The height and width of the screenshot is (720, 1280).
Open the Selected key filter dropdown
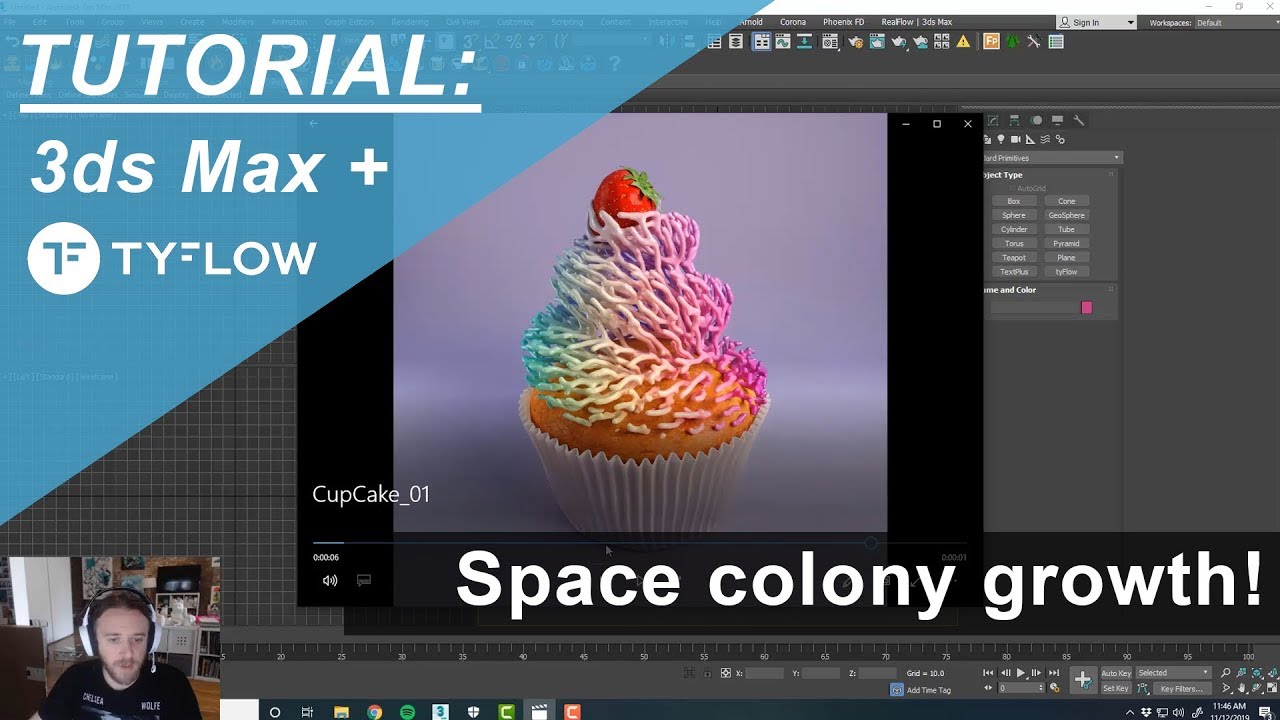[1174, 673]
